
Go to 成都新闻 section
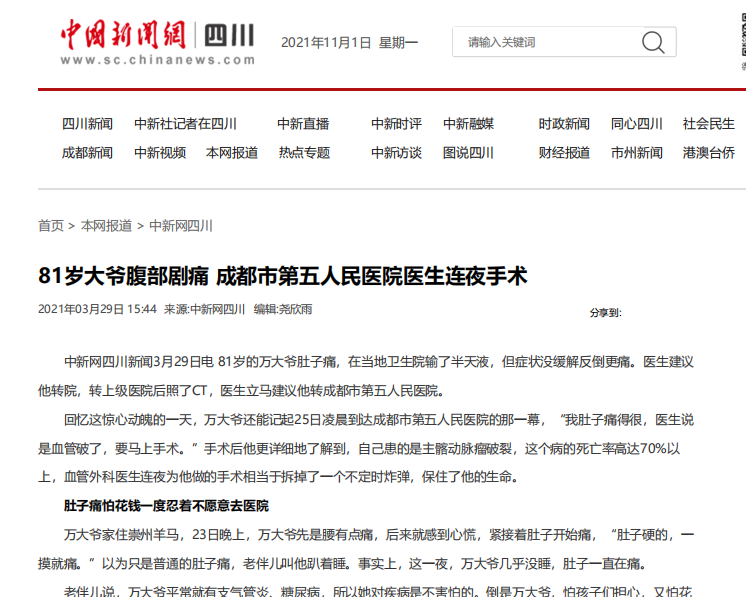(x=88, y=153)
